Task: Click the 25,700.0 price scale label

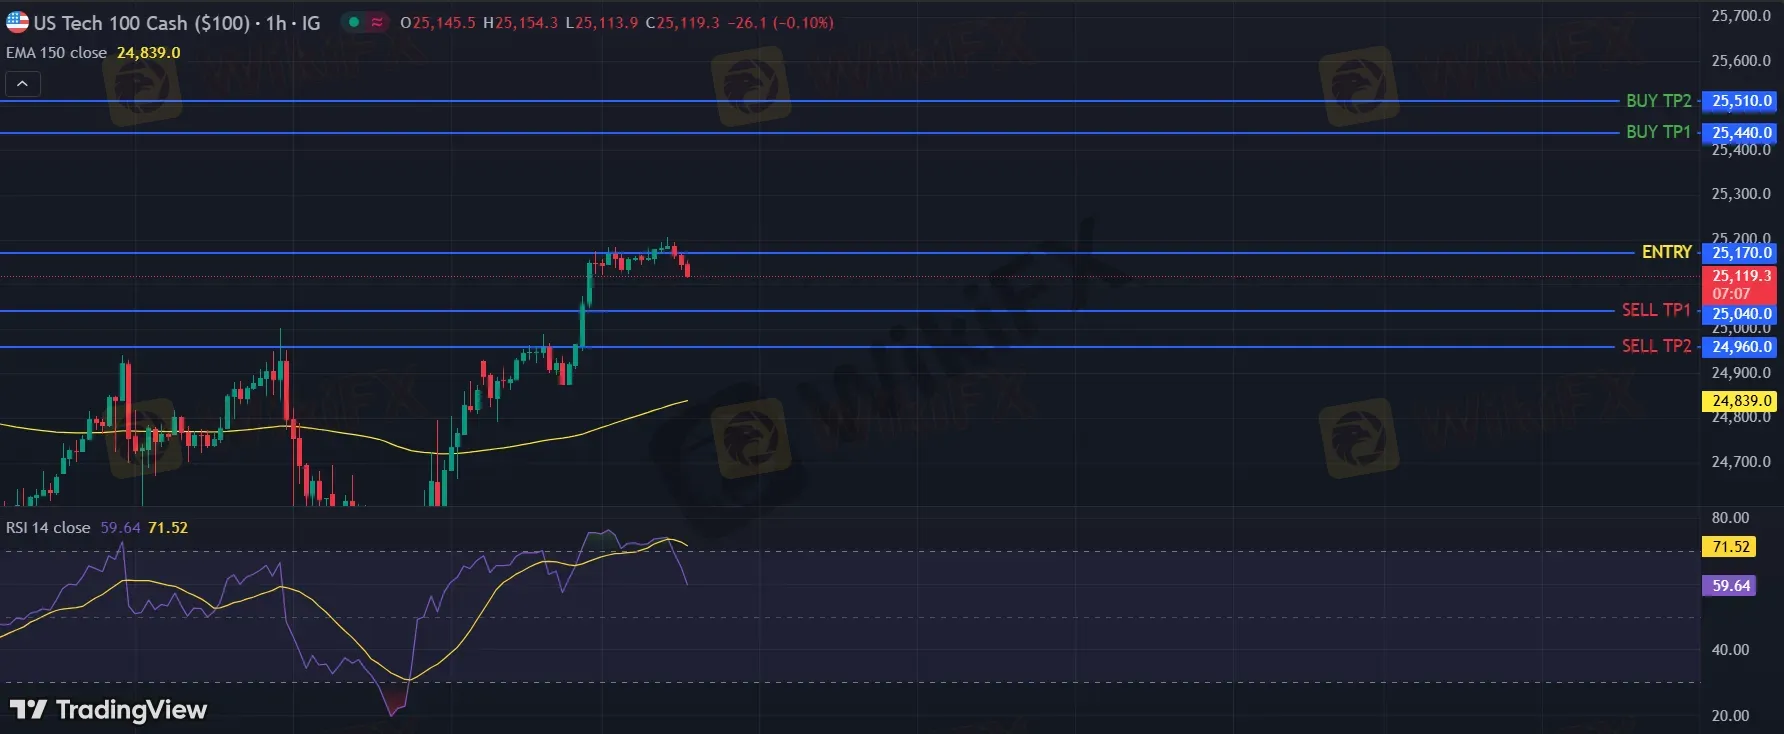Action: (x=1741, y=16)
